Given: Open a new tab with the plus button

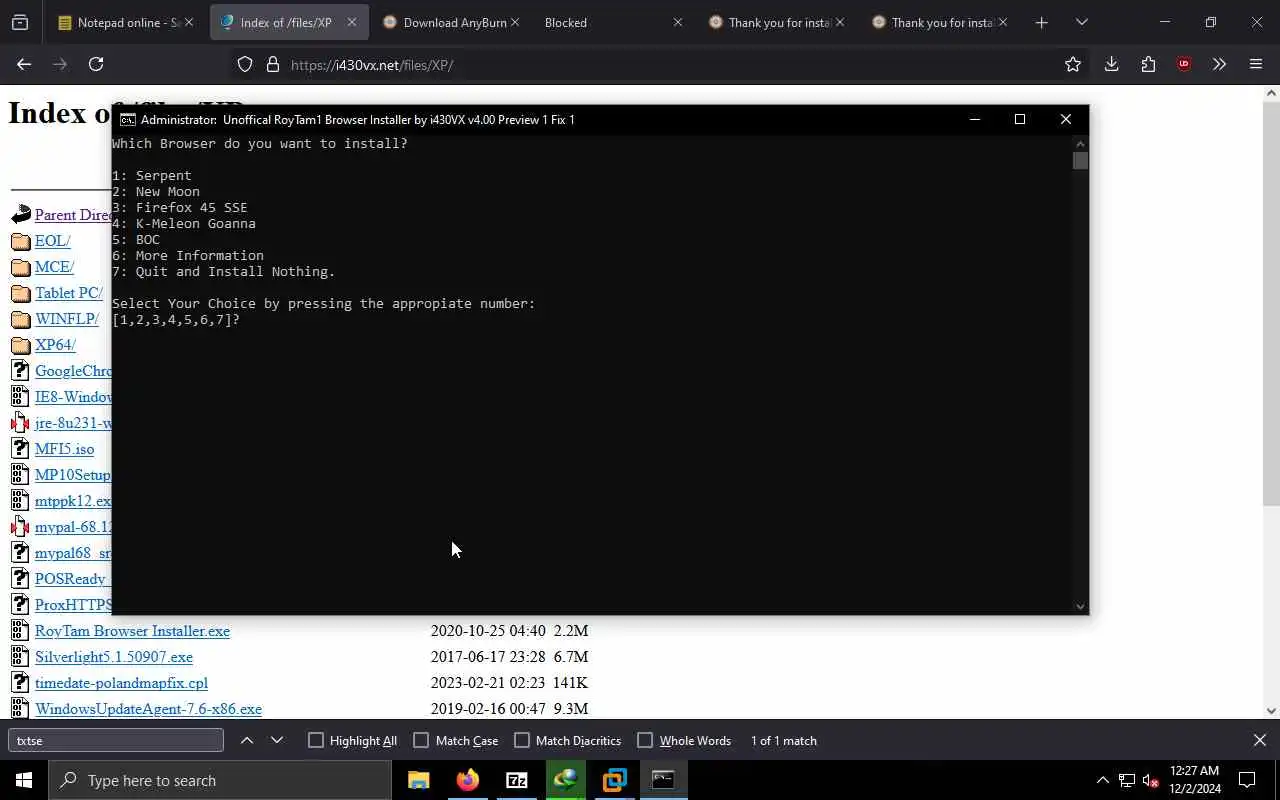Looking at the screenshot, I should point(1041,22).
